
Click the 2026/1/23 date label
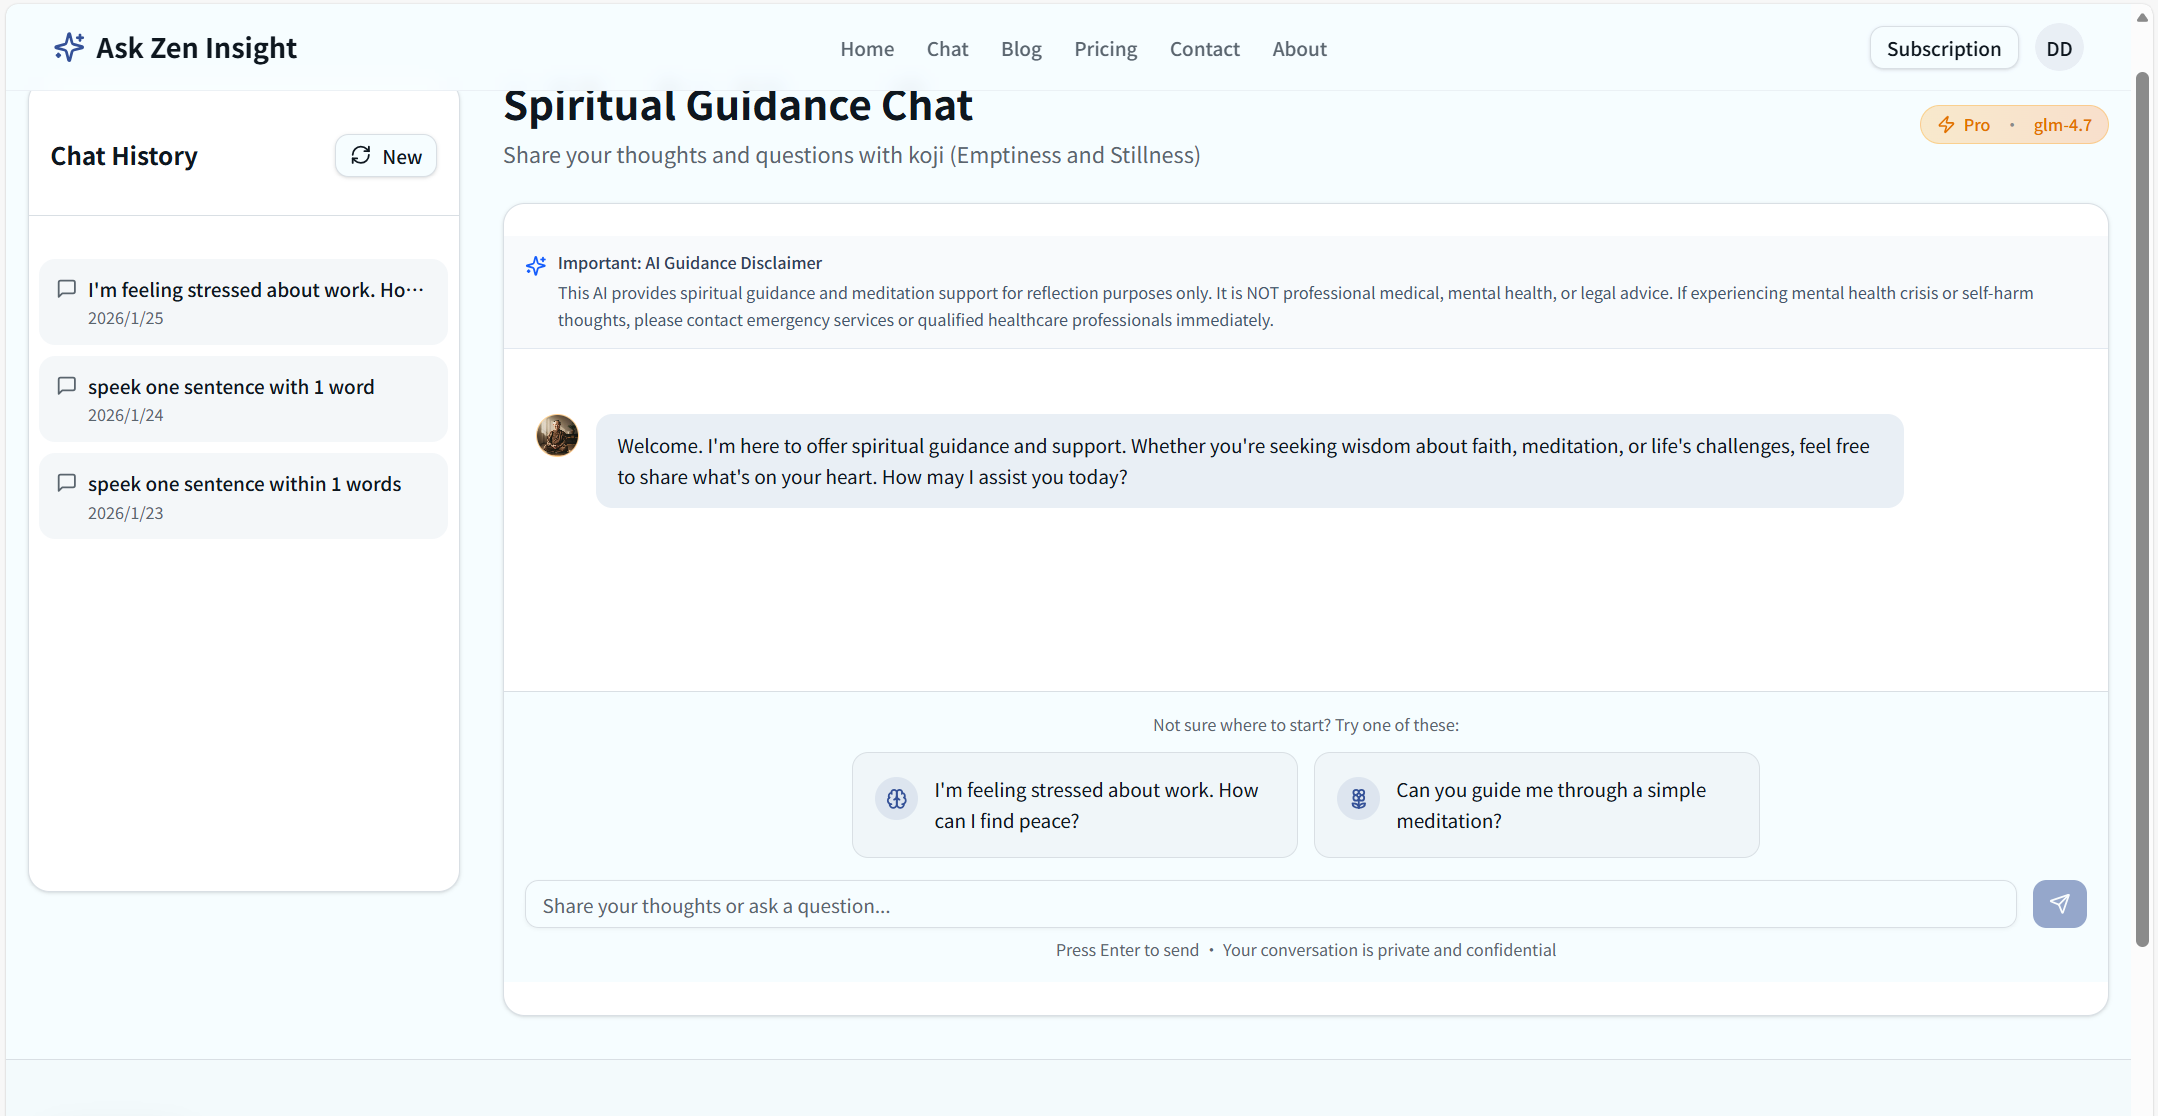click(125, 513)
